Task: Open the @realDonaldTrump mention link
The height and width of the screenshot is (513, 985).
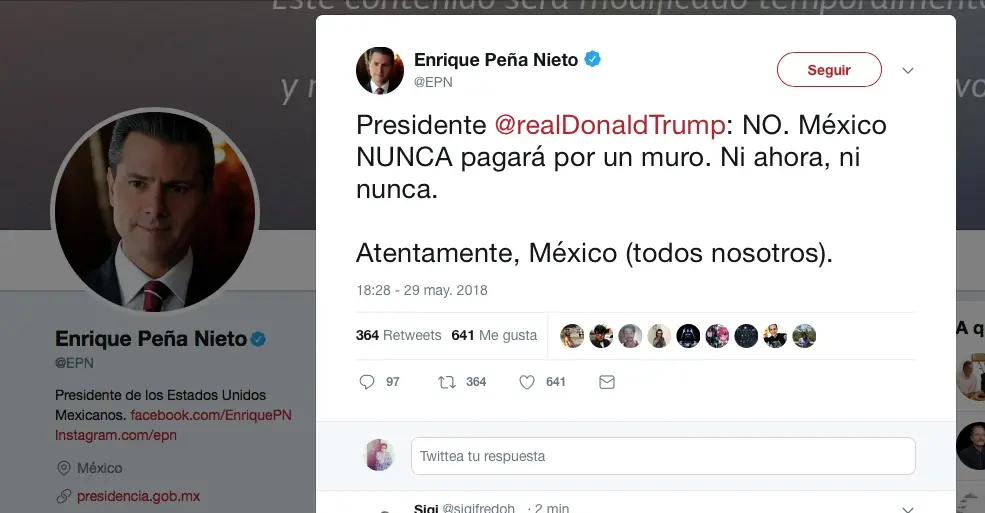Action: pos(610,126)
